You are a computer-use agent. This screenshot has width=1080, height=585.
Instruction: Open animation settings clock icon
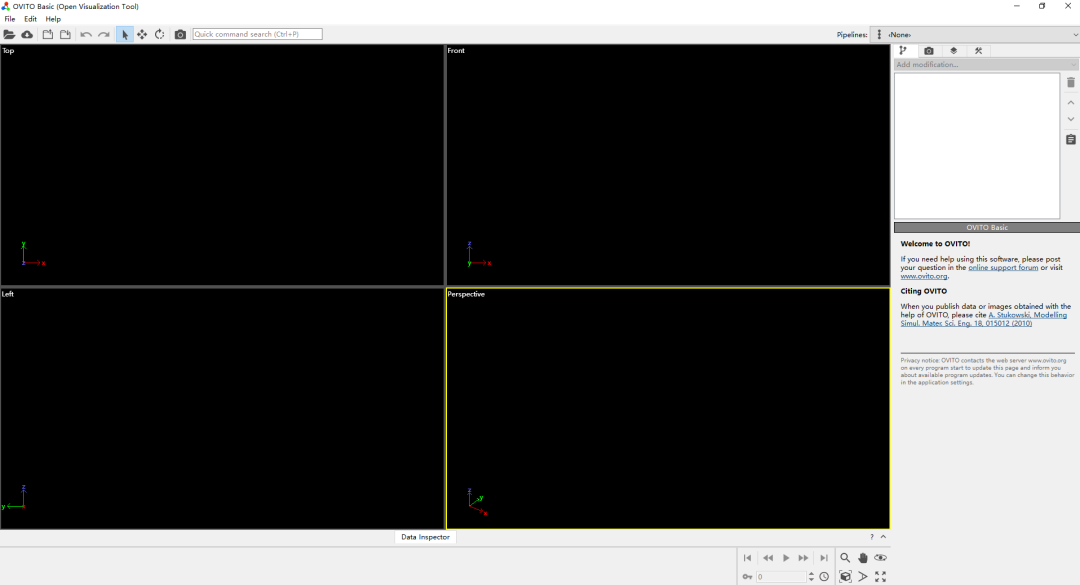(x=824, y=577)
